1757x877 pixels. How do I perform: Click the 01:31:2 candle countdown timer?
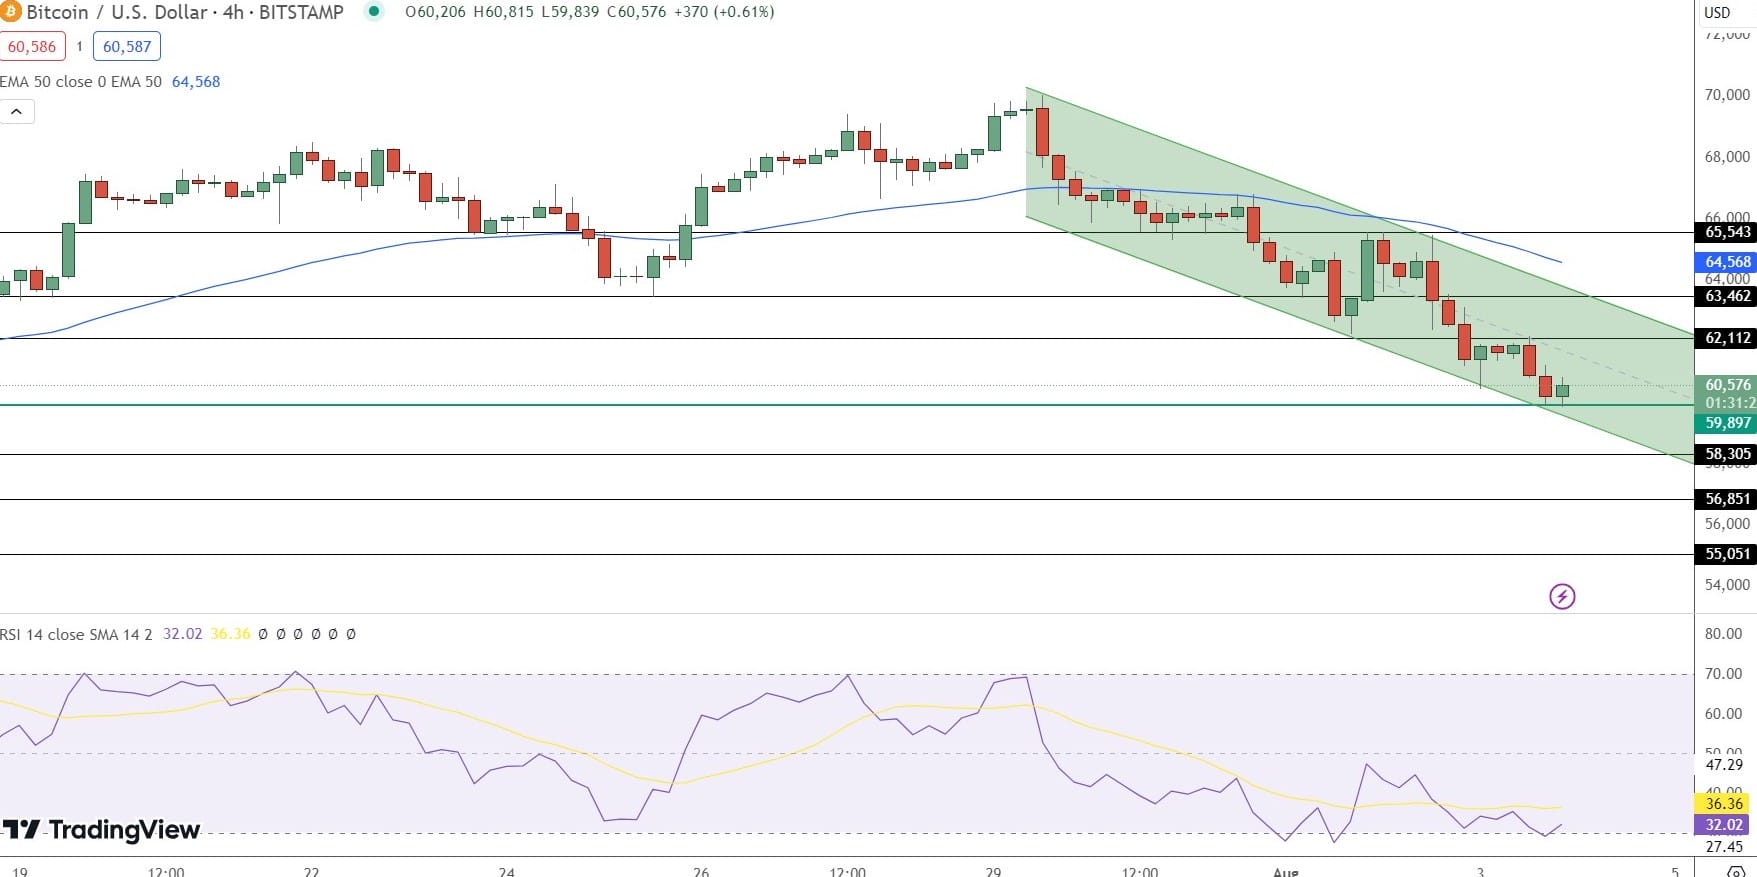point(1729,403)
